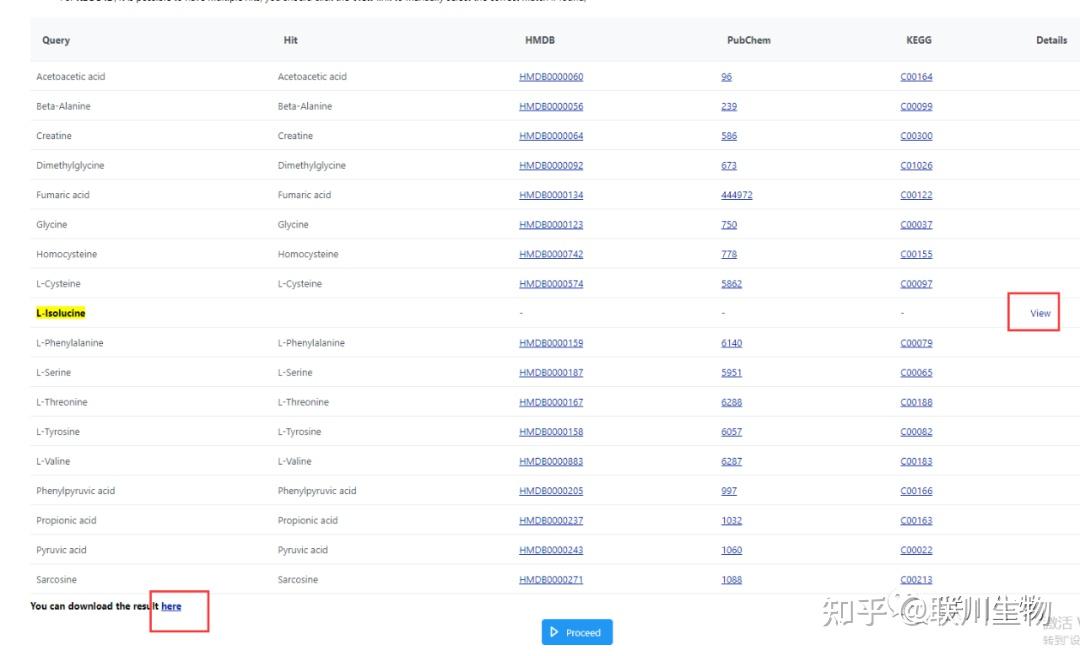The width and height of the screenshot is (1080, 656).
Task: Open HMDB0000060 link for Acetoacetic acid
Action: [551, 76]
